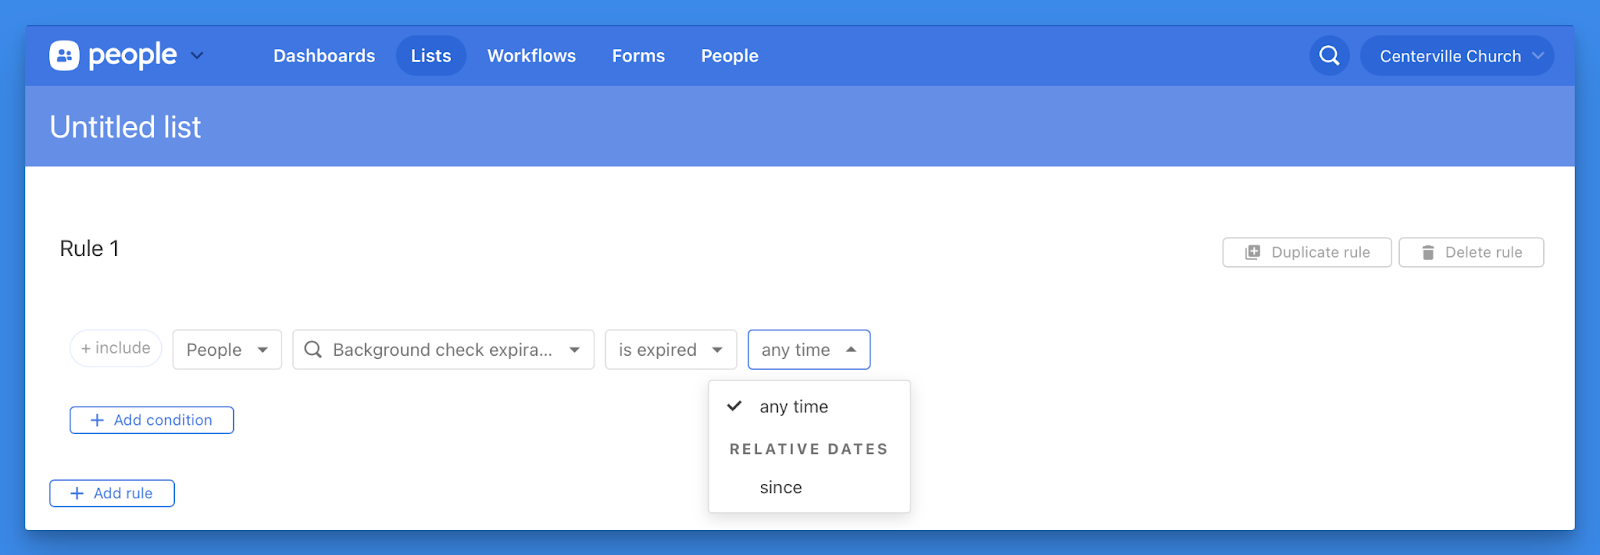Click the magnifier icon in Background check field
The width and height of the screenshot is (1600, 555).
click(x=313, y=350)
